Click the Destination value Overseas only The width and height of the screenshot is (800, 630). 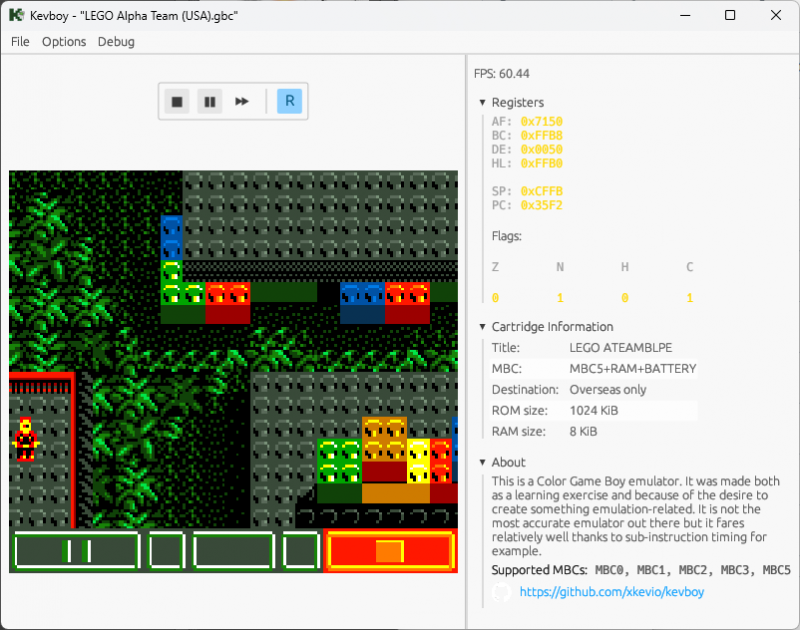click(608, 390)
